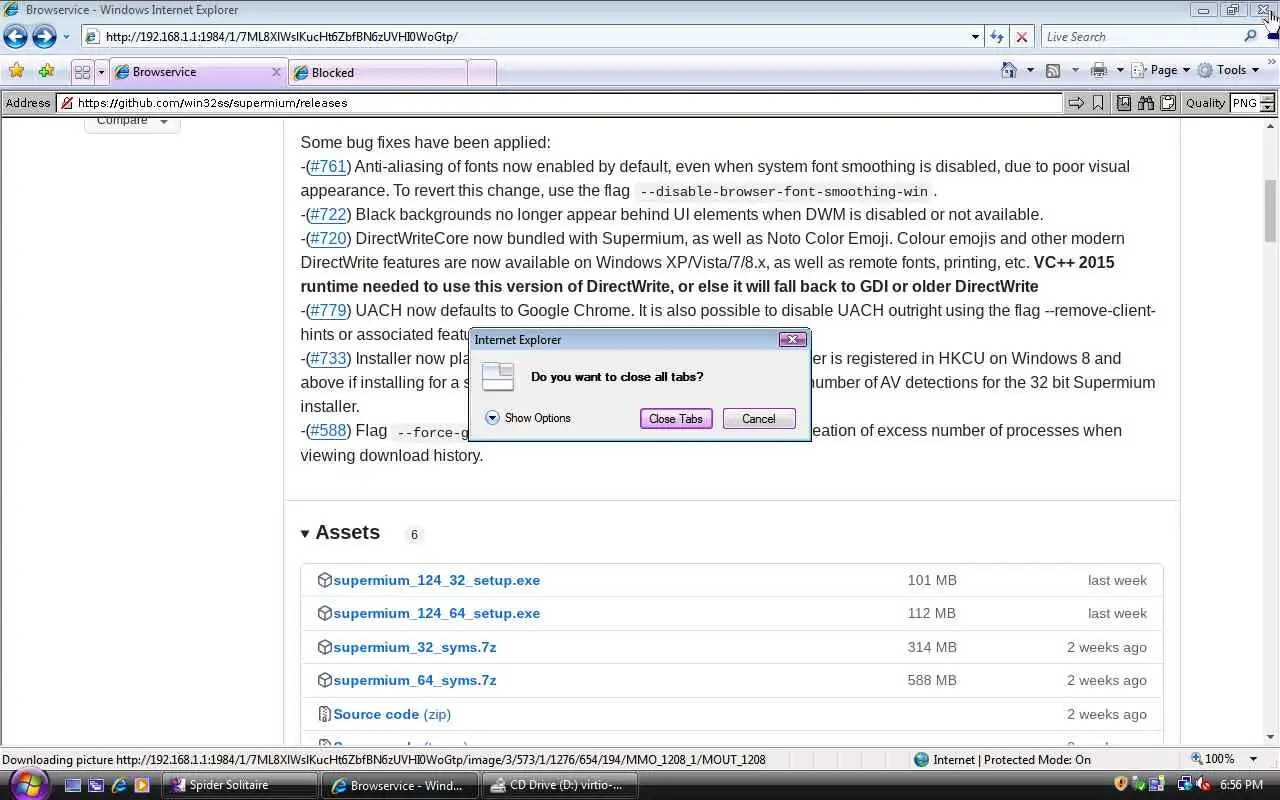Click the browser Back arrow button
Screen dimensions: 1280x800
(15, 37)
